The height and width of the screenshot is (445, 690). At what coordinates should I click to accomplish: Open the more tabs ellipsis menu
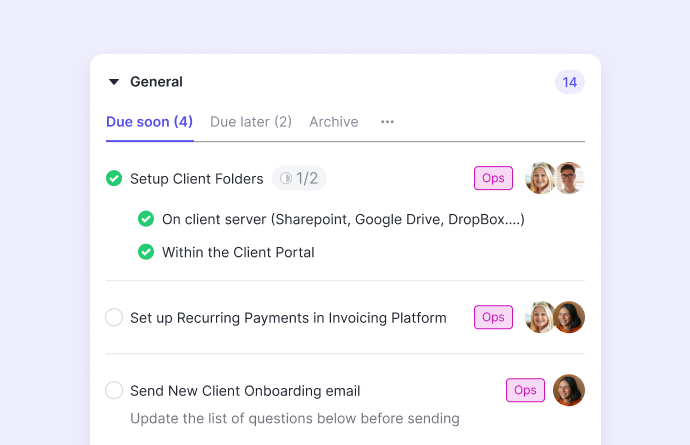pyautogui.click(x=387, y=122)
